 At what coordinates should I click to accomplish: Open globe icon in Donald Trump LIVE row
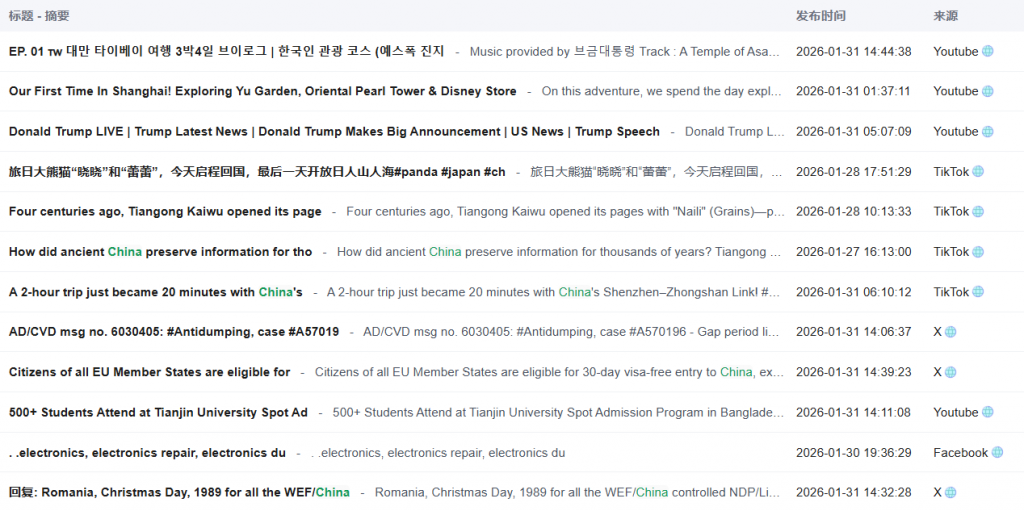pos(988,131)
